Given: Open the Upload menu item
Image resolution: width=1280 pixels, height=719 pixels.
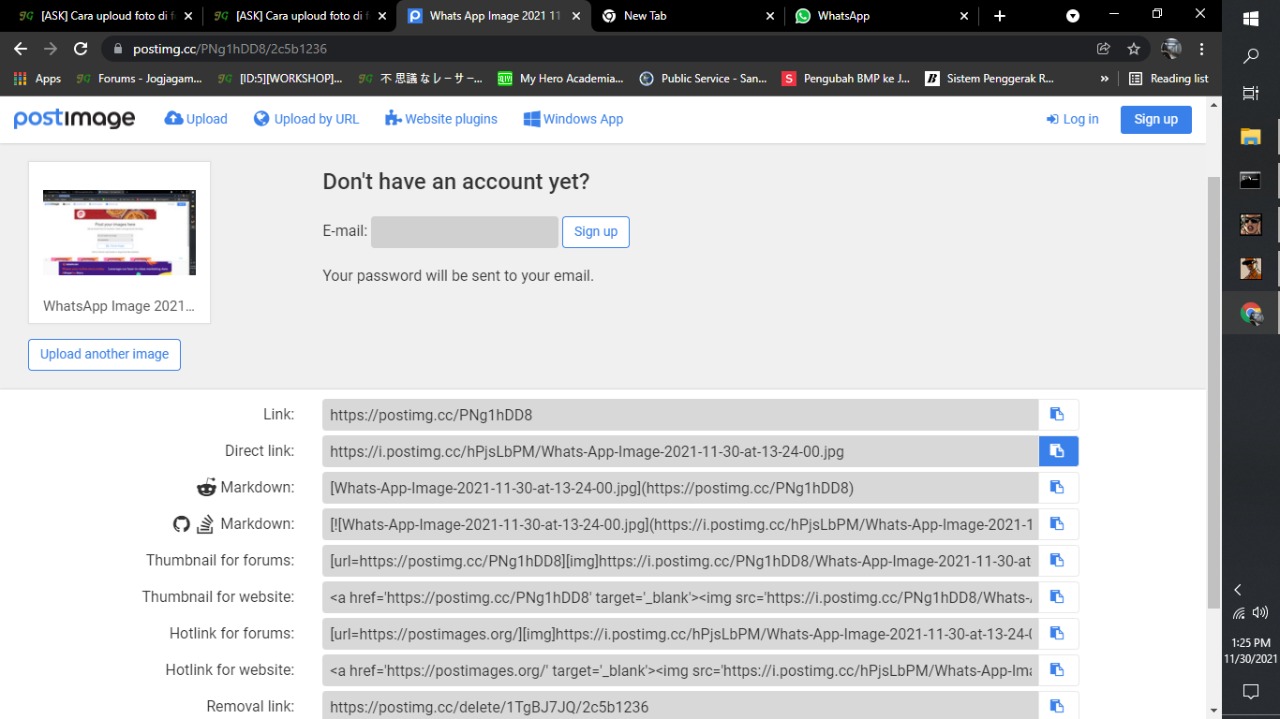Looking at the screenshot, I should point(196,119).
